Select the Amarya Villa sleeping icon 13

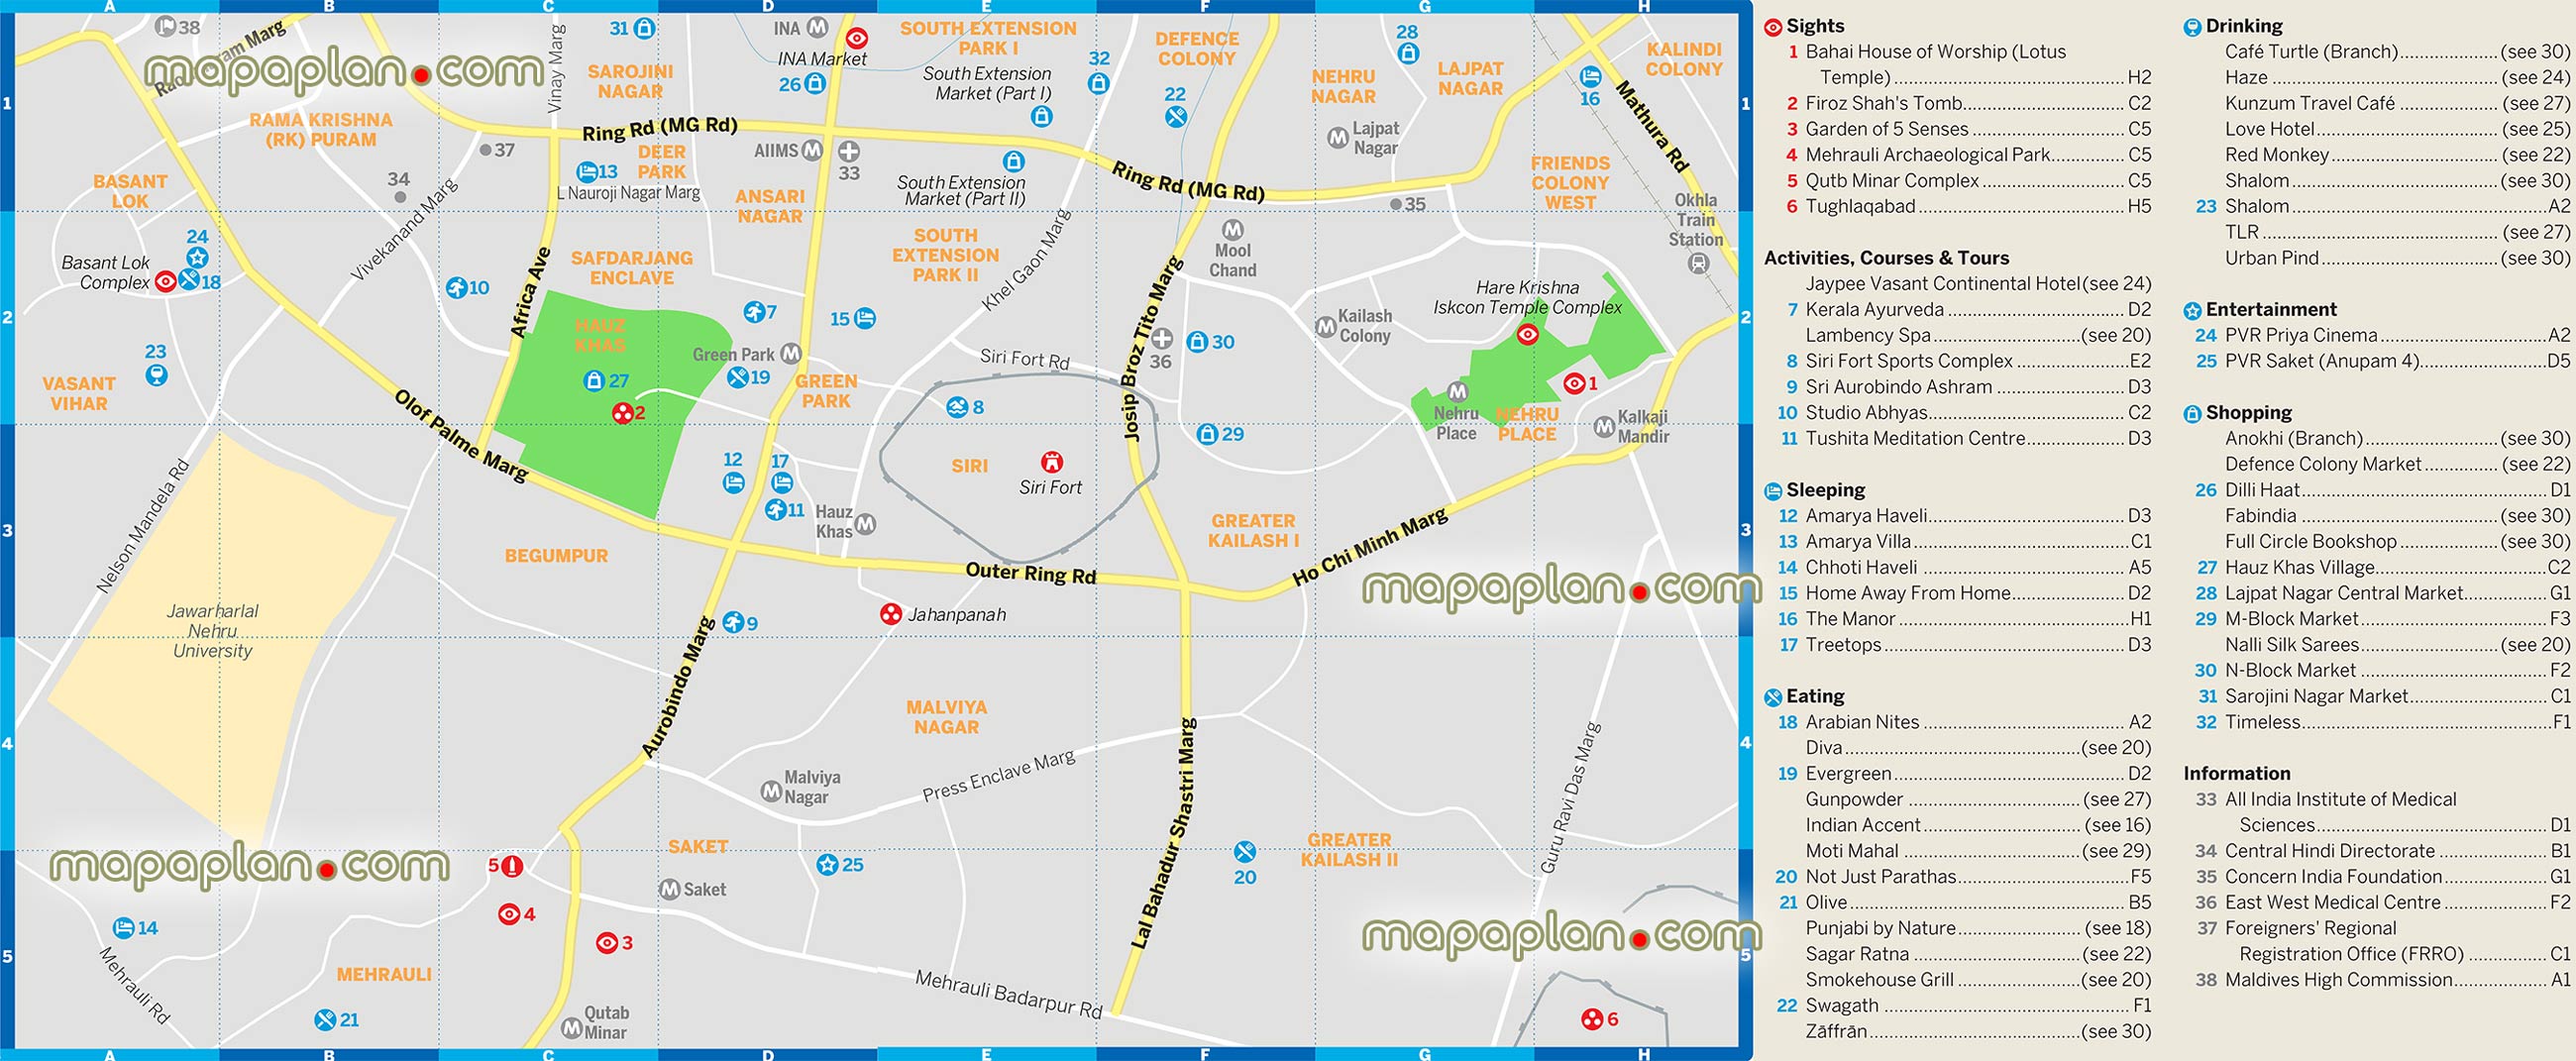click(x=588, y=171)
